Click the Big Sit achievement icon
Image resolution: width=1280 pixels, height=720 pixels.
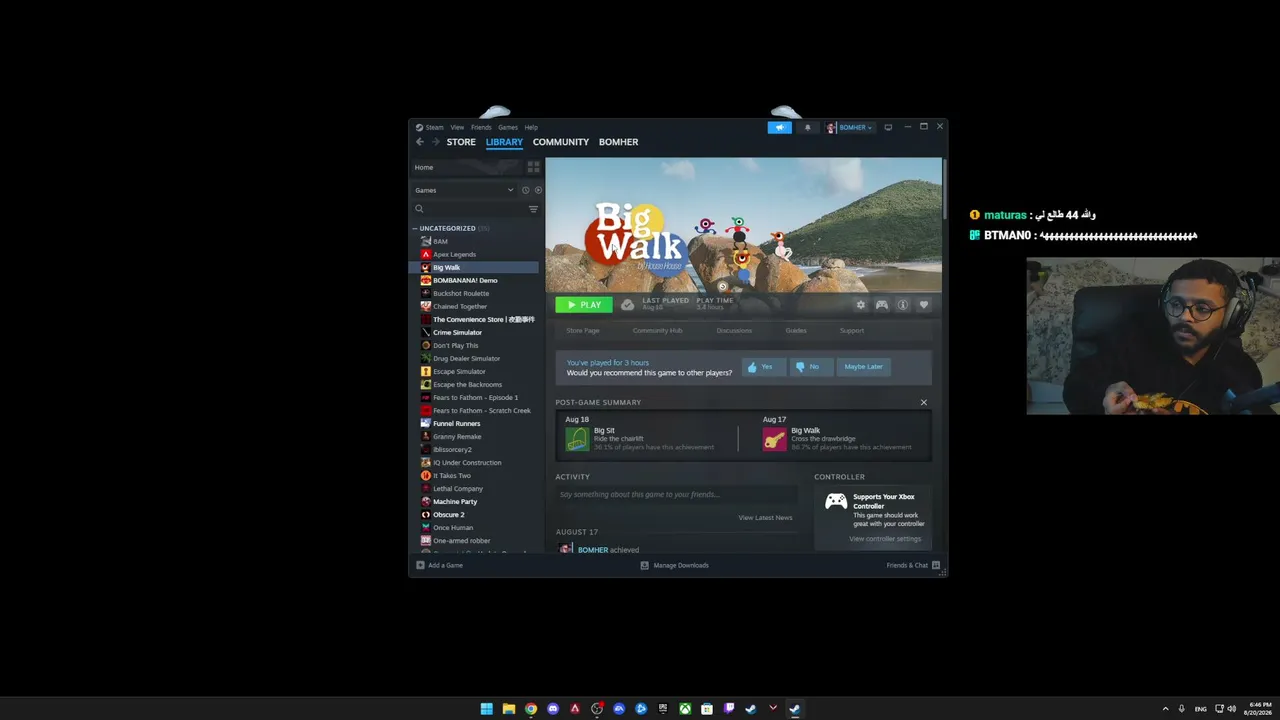[577, 439]
